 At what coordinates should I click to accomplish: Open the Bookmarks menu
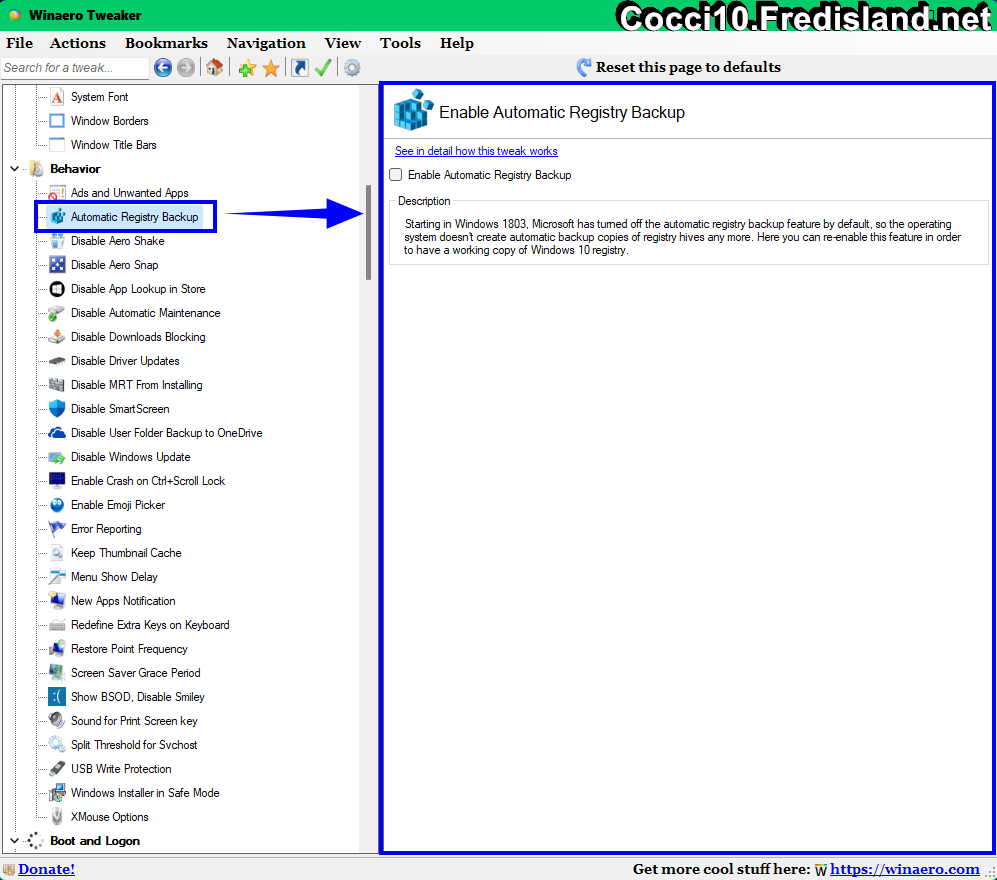(166, 43)
